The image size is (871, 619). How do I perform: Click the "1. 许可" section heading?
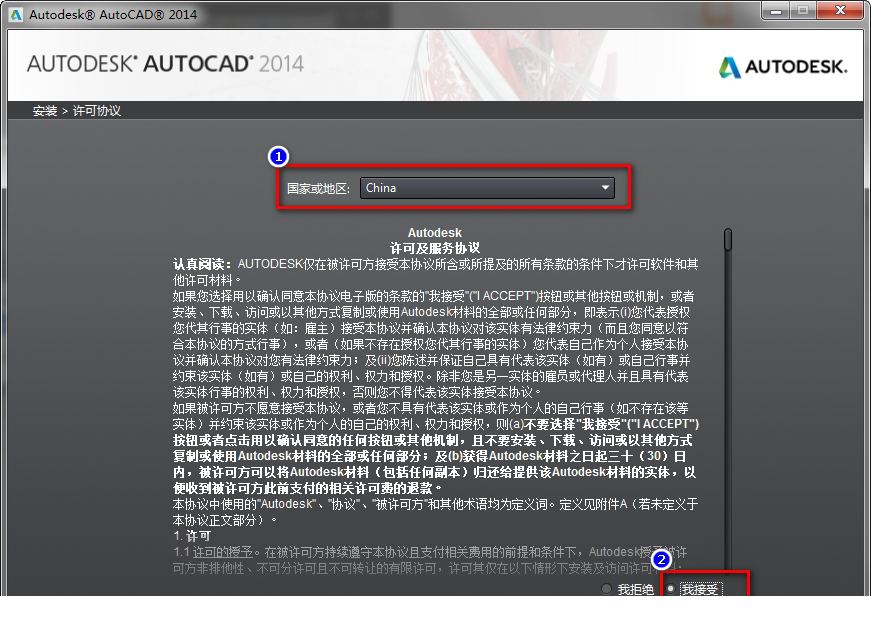click(x=192, y=536)
